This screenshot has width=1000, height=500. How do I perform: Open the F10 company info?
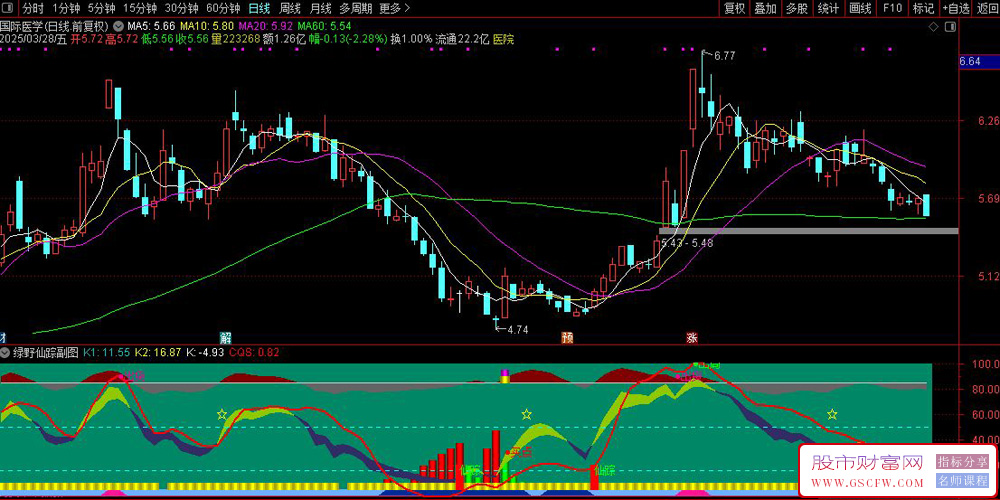click(x=892, y=8)
